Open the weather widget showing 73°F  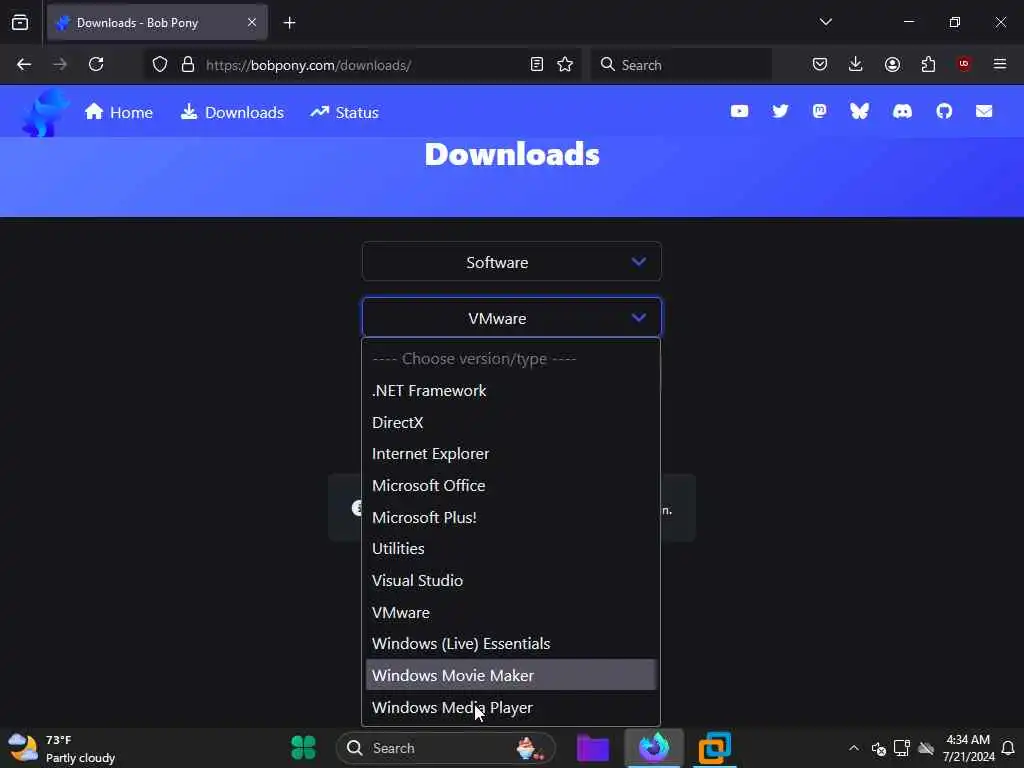[x=62, y=748]
